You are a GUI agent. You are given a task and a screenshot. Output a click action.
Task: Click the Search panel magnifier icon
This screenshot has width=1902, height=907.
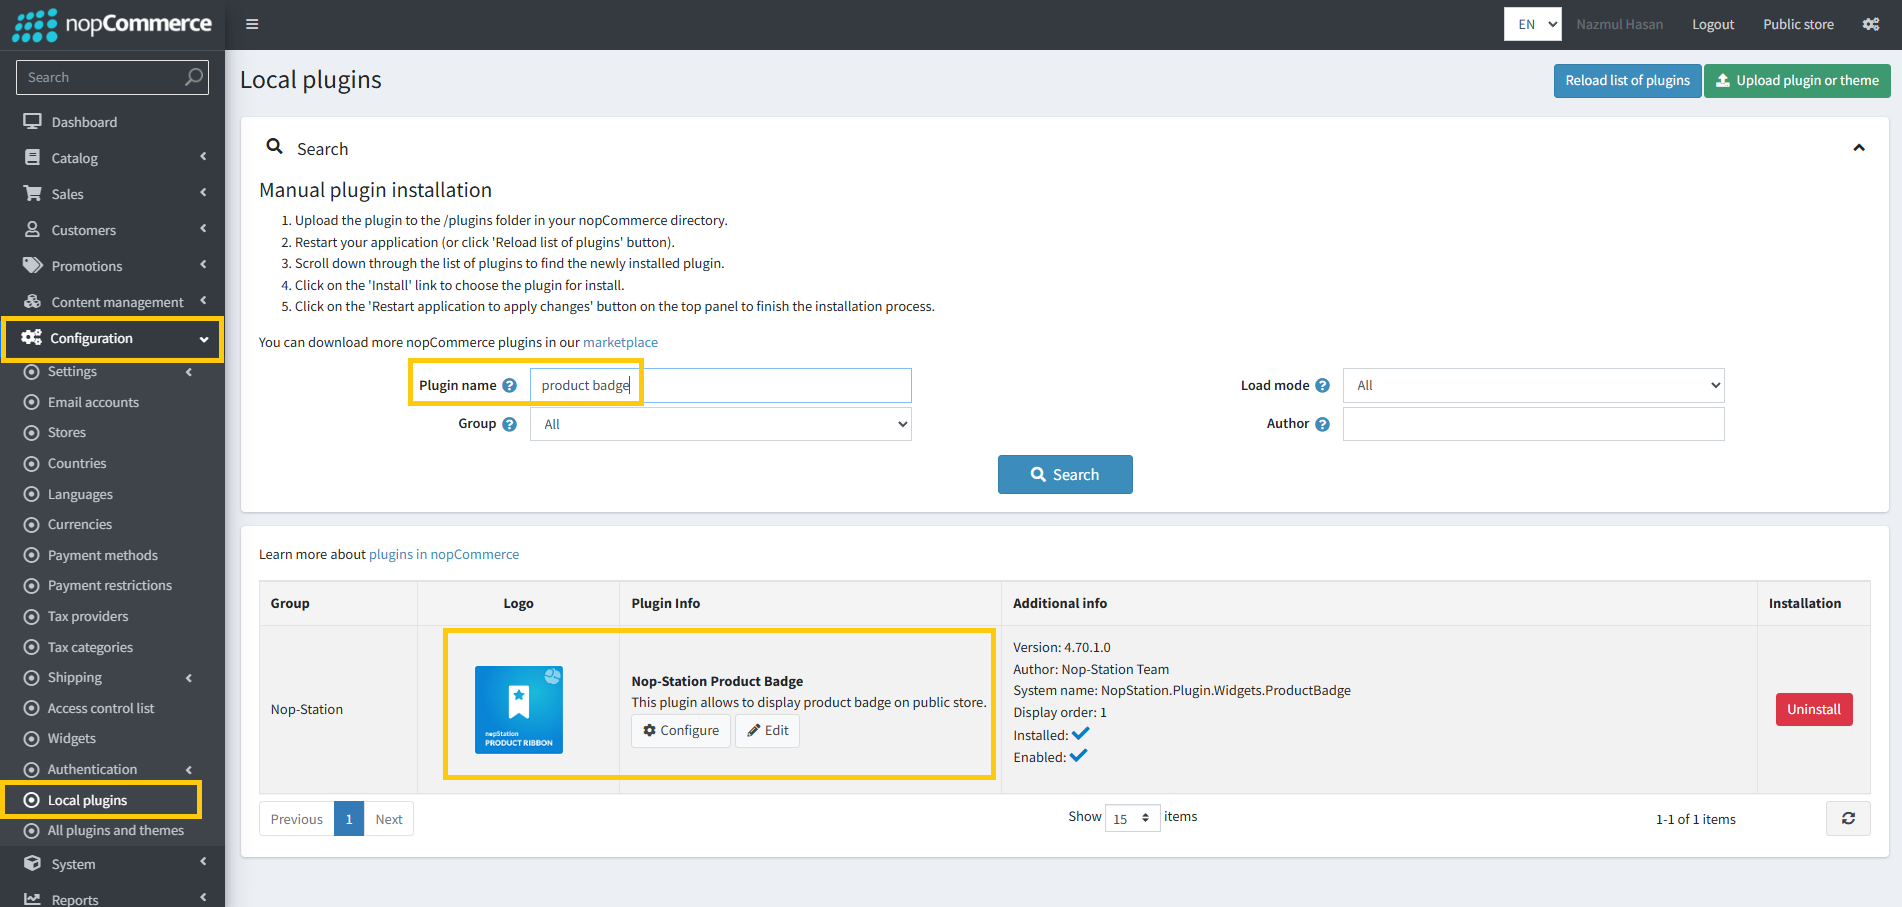274,147
